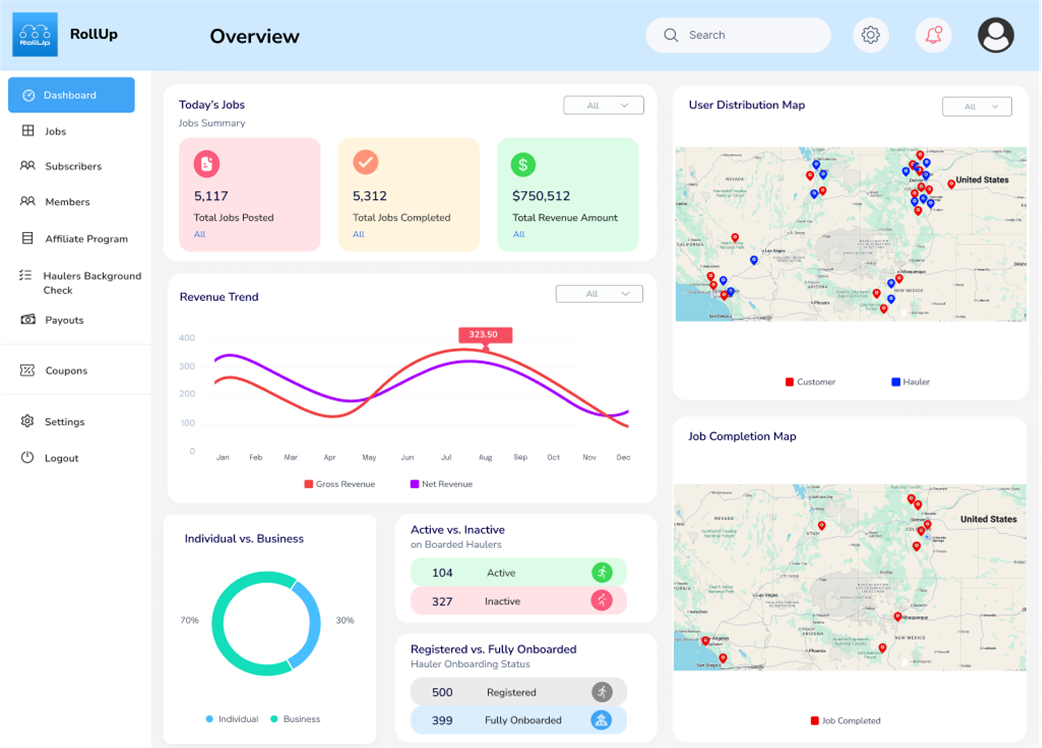Viewport: 1042px width, 748px height.
Task: Expand the Revenue Trend filter dropdown
Action: tap(598, 293)
